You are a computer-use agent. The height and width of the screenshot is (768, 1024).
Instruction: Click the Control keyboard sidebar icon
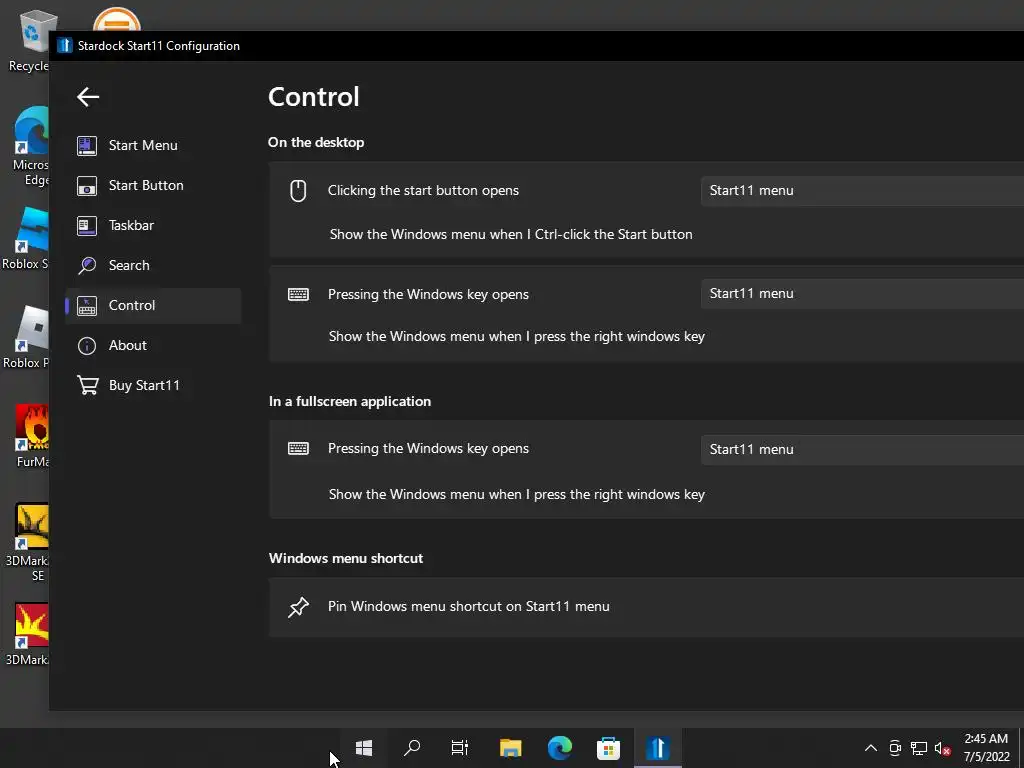click(87, 306)
